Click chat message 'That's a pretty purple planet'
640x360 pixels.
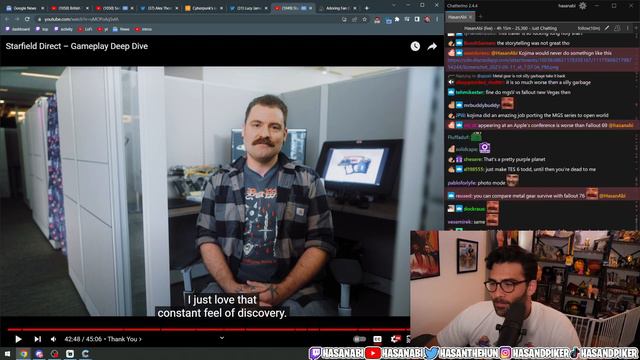point(514,159)
